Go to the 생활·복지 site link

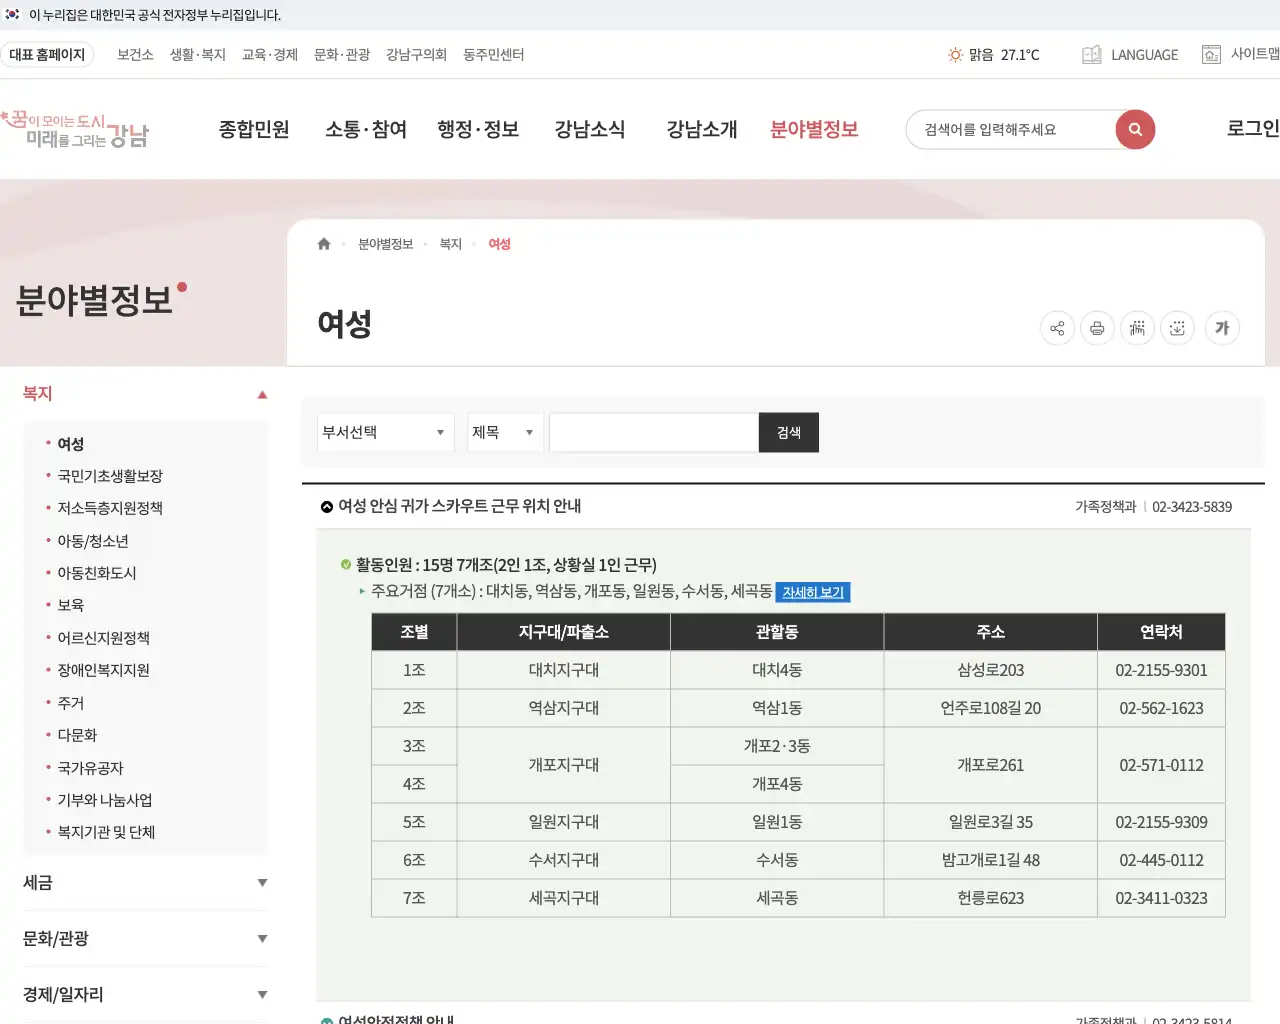coord(198,55)
